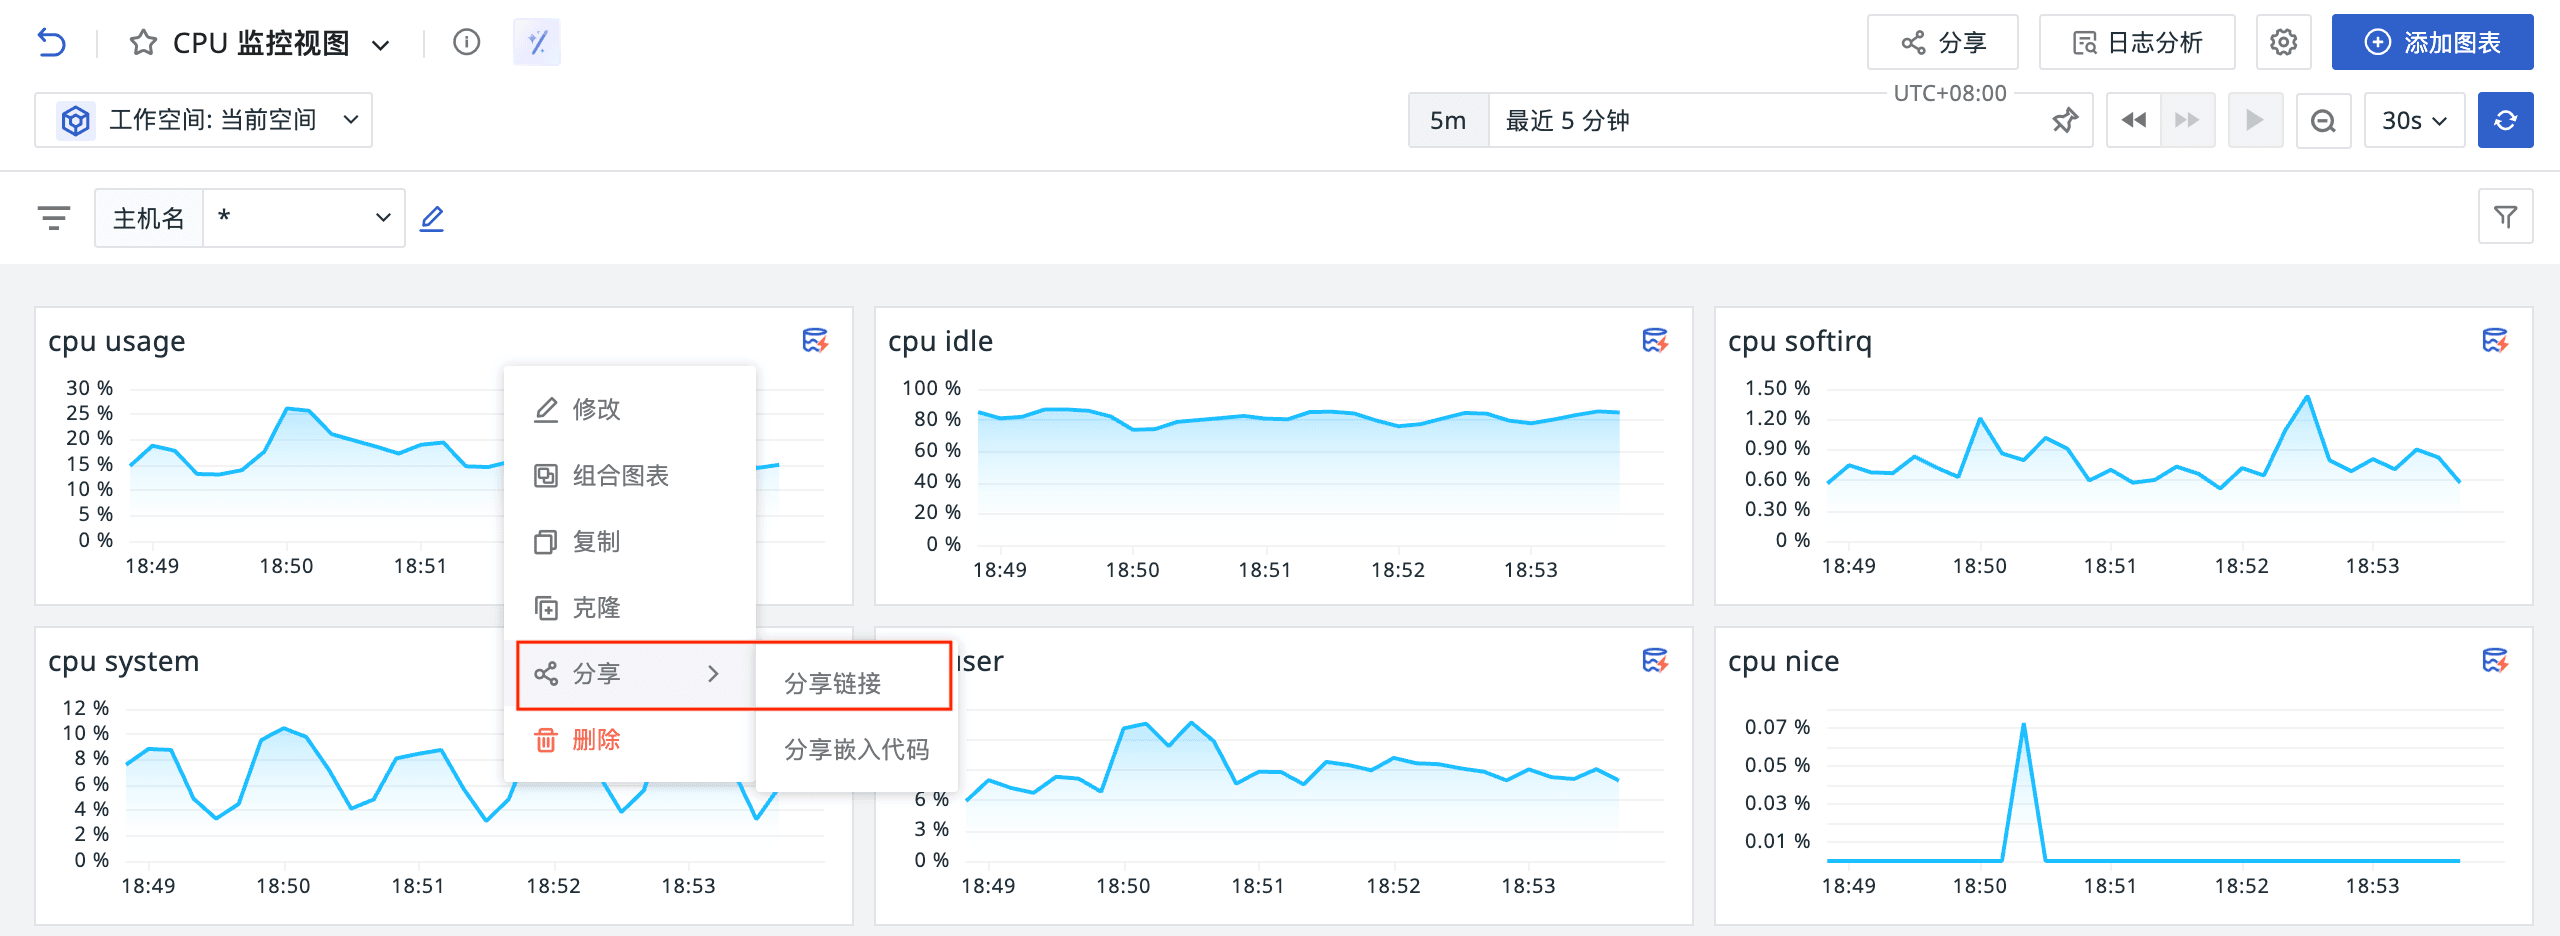Click the magic wand icon in header
2560x936 pixels.
(537, 42)
